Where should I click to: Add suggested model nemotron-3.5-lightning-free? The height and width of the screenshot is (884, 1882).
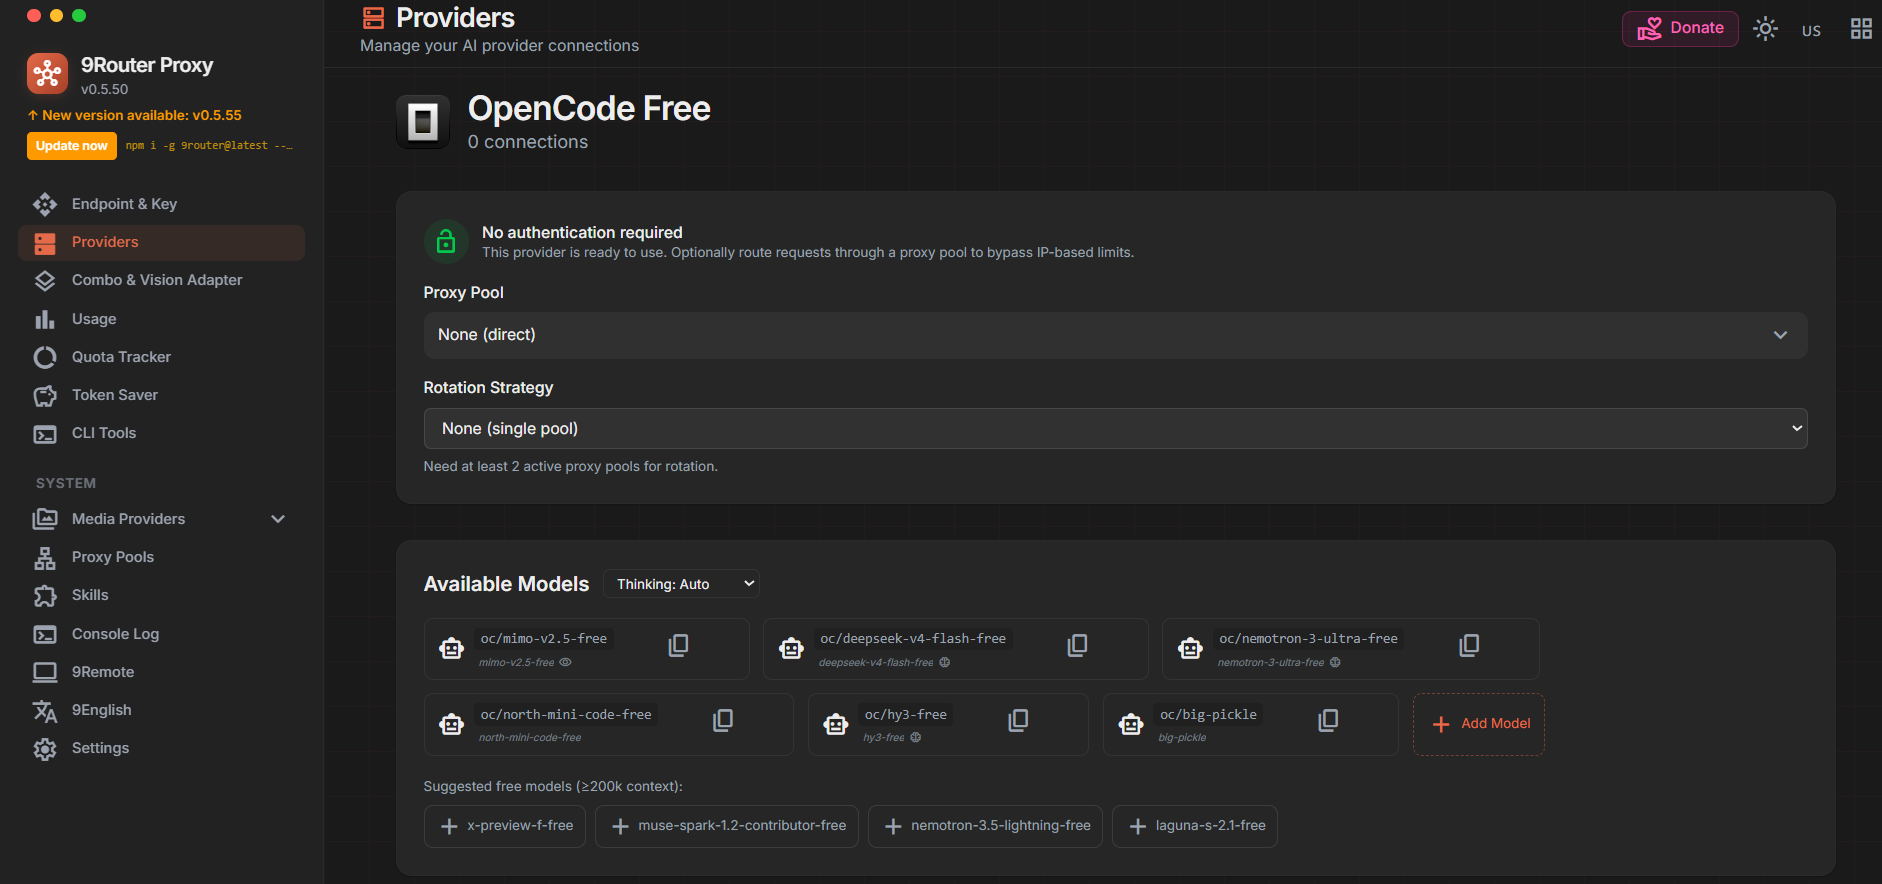coord(985,826)
